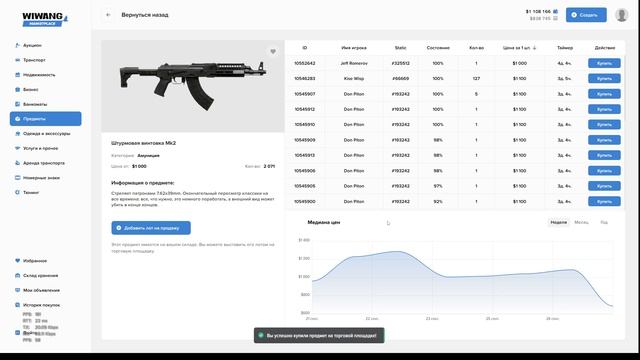Image resolution: width=640 pixels, height=360 pixels.
Task: Switch the price chart to Год
Action: [604, 222]
